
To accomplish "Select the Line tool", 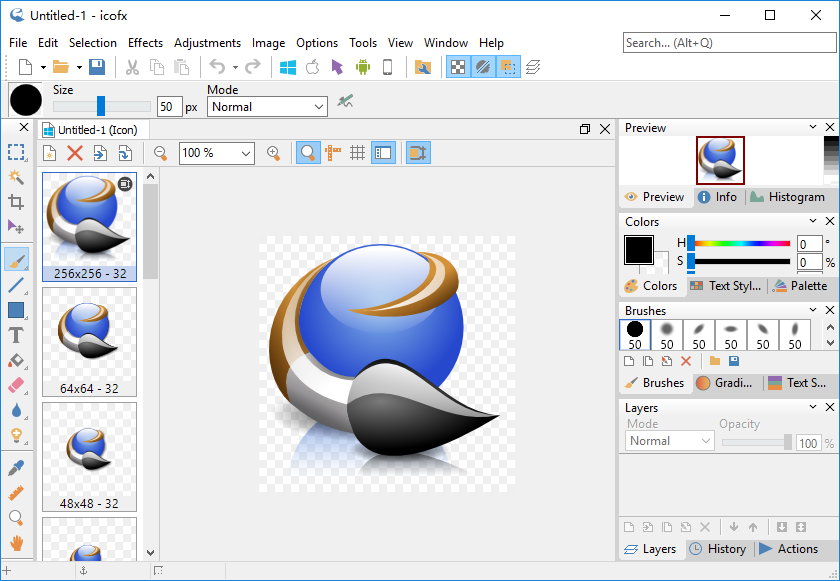I will coord(16,285).
